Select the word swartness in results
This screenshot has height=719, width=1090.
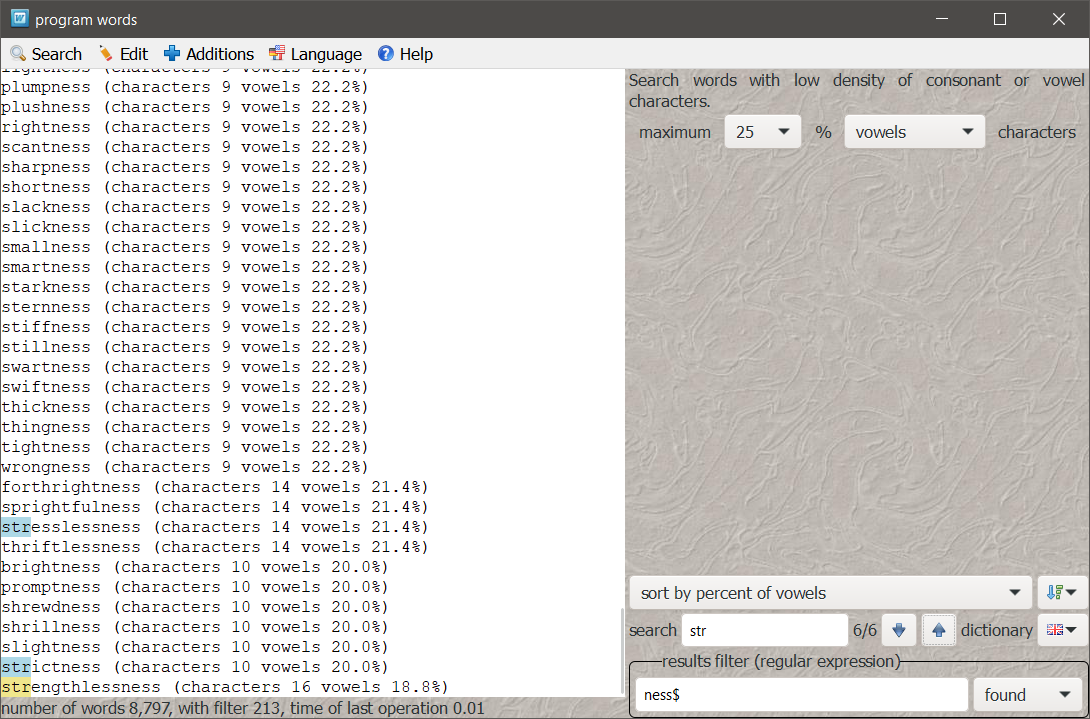pos(46,367)
